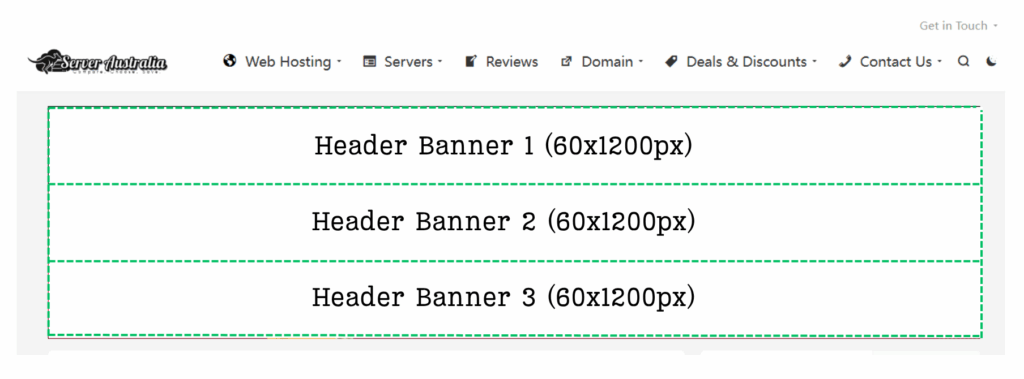The width and height of the screenshot is (1024, 379).
Task: Expand the Web Hosting dropdown arrow
Action: click(339, 62)
